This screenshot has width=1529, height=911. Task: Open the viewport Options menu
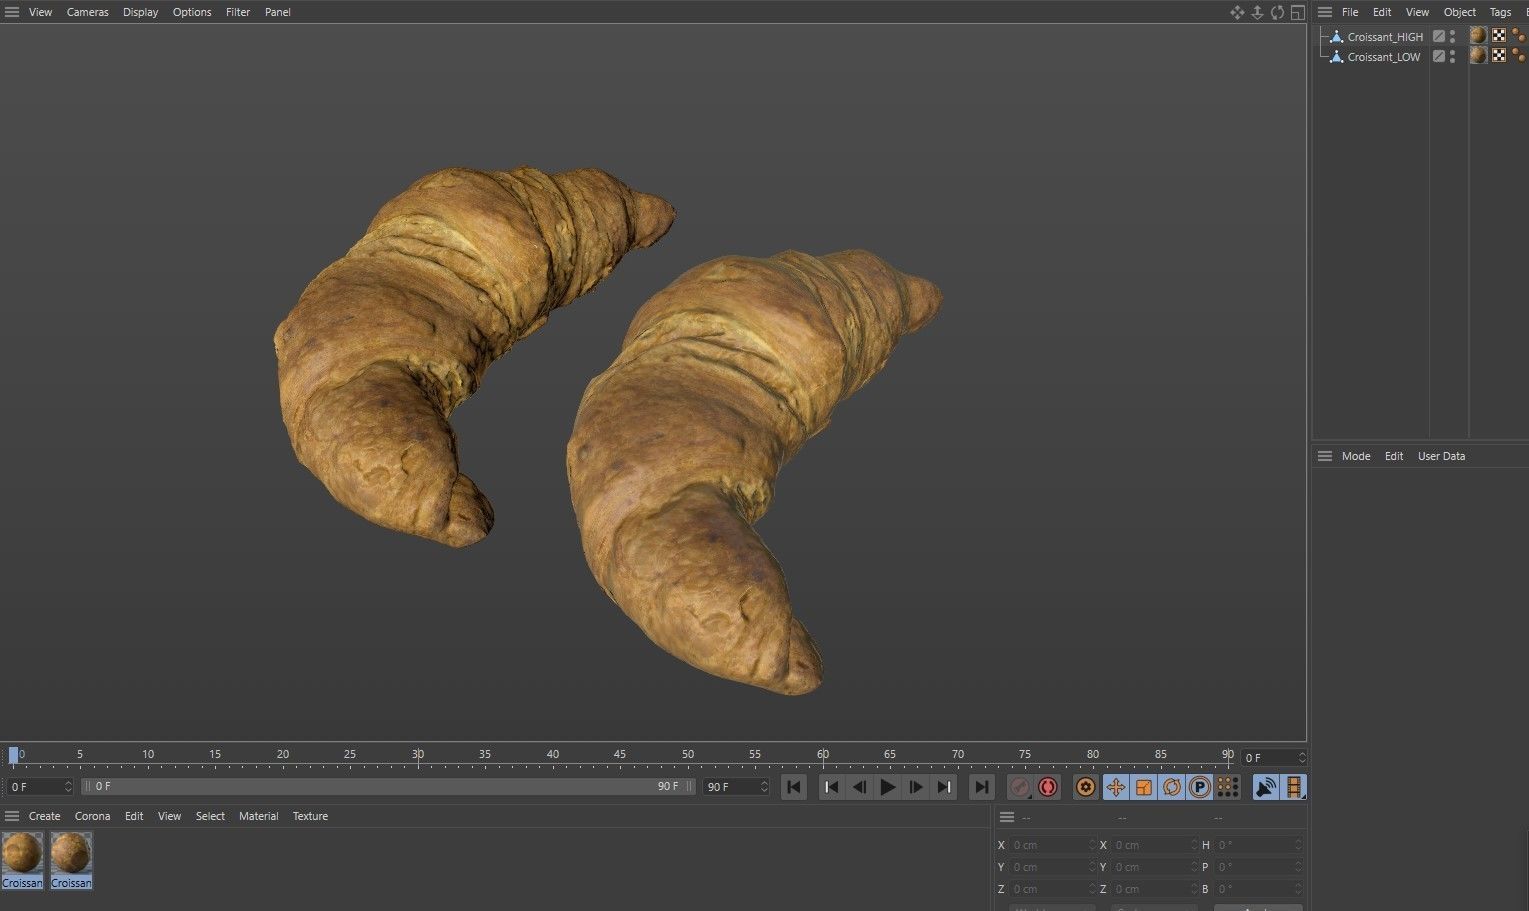click(x=192, y=12)
